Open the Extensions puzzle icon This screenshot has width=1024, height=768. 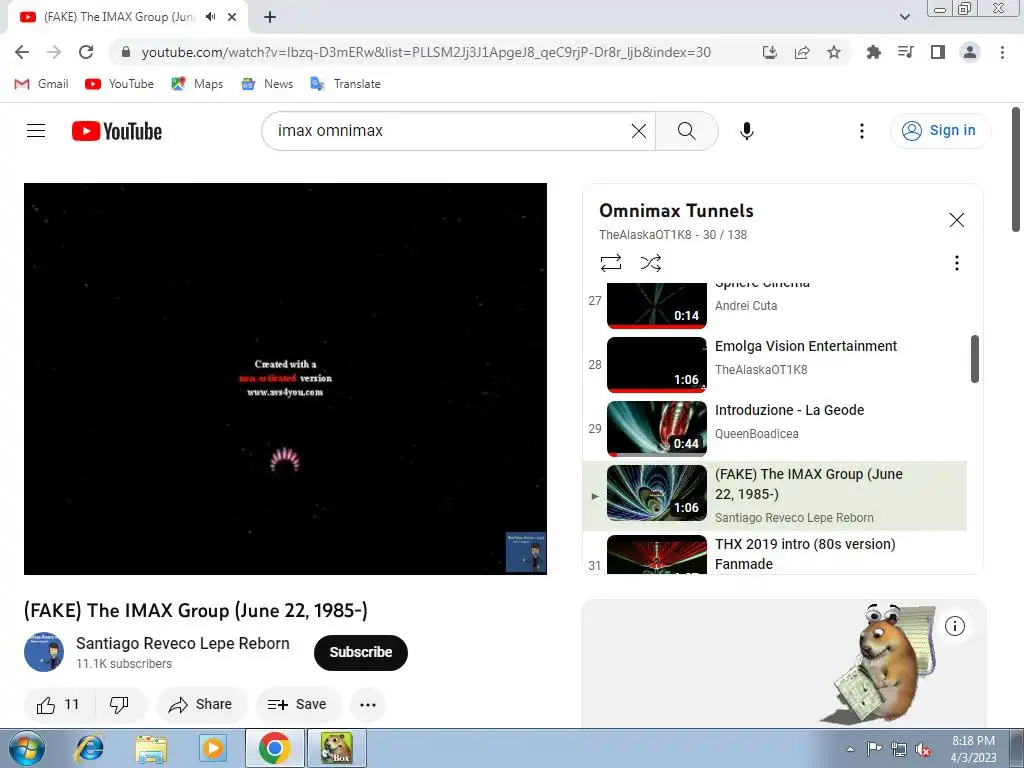pos(873,52)
